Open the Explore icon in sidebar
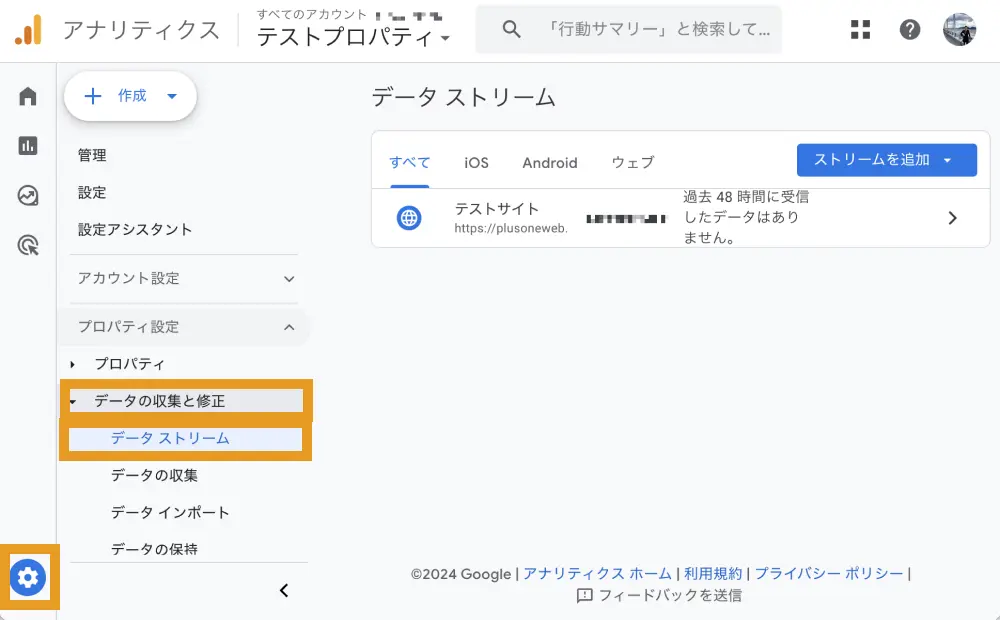 point(28,195)
